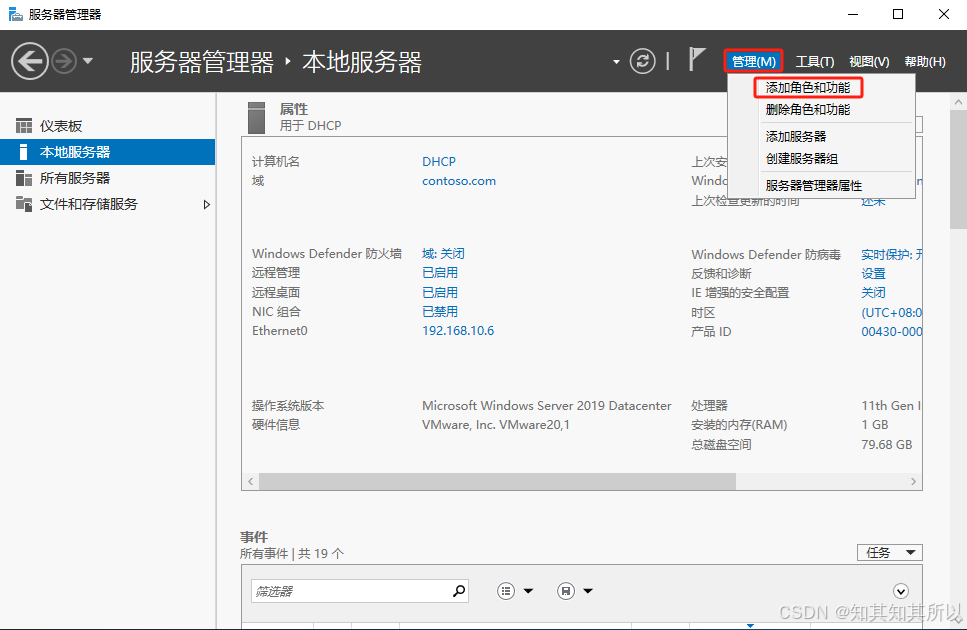The height and width of the screenshot is (630, 967).
Task: Click the 11th Gen processor value
Action: tap(891, 406)
